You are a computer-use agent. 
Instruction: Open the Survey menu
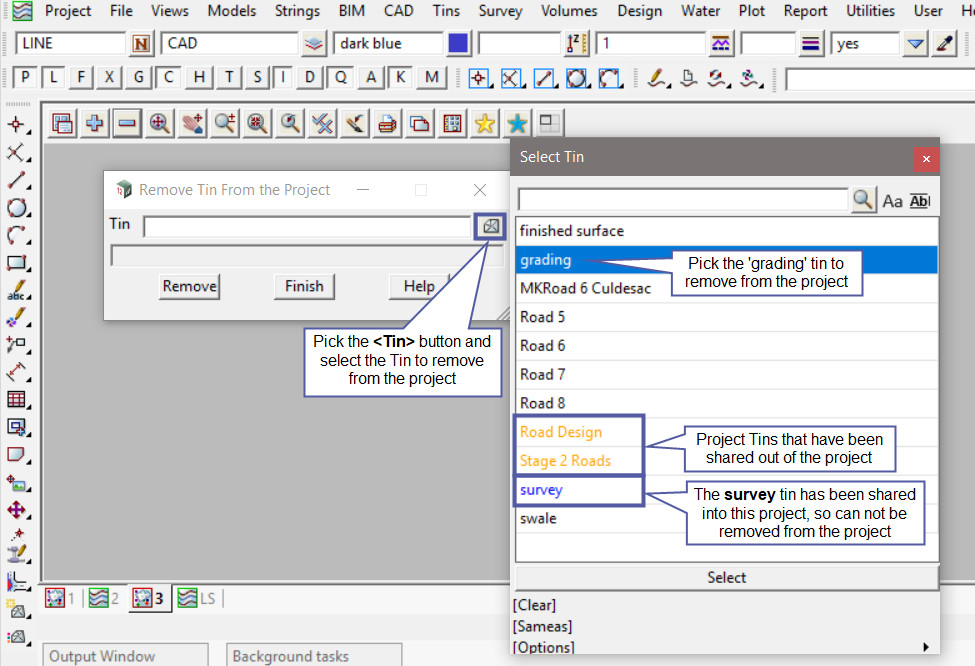[500, 11]
